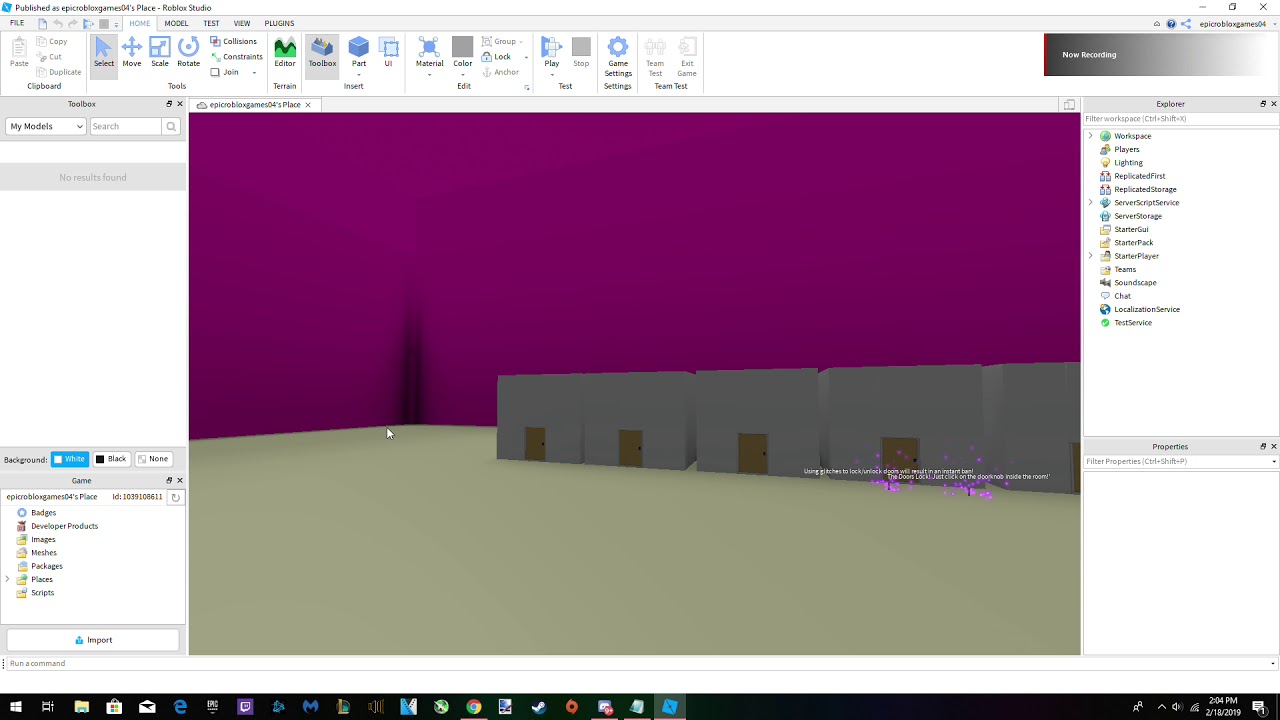Check the Join checkbox
This screenshot has height=720, width=1280.
tap(215, 72)
